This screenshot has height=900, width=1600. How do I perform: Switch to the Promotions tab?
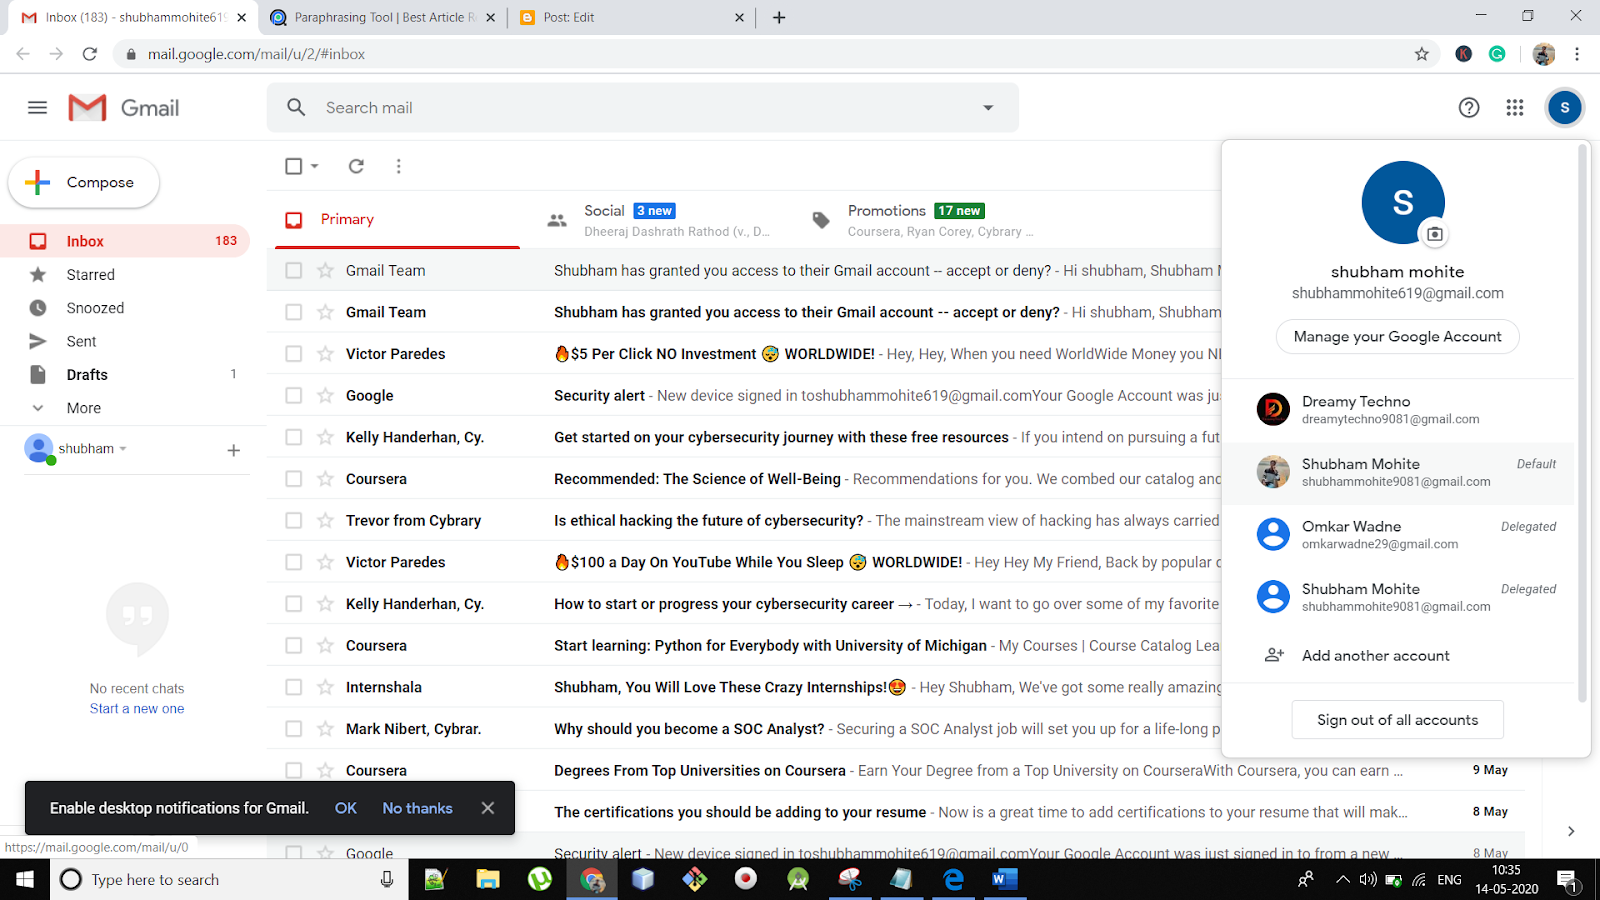click(x=926, y=220)
